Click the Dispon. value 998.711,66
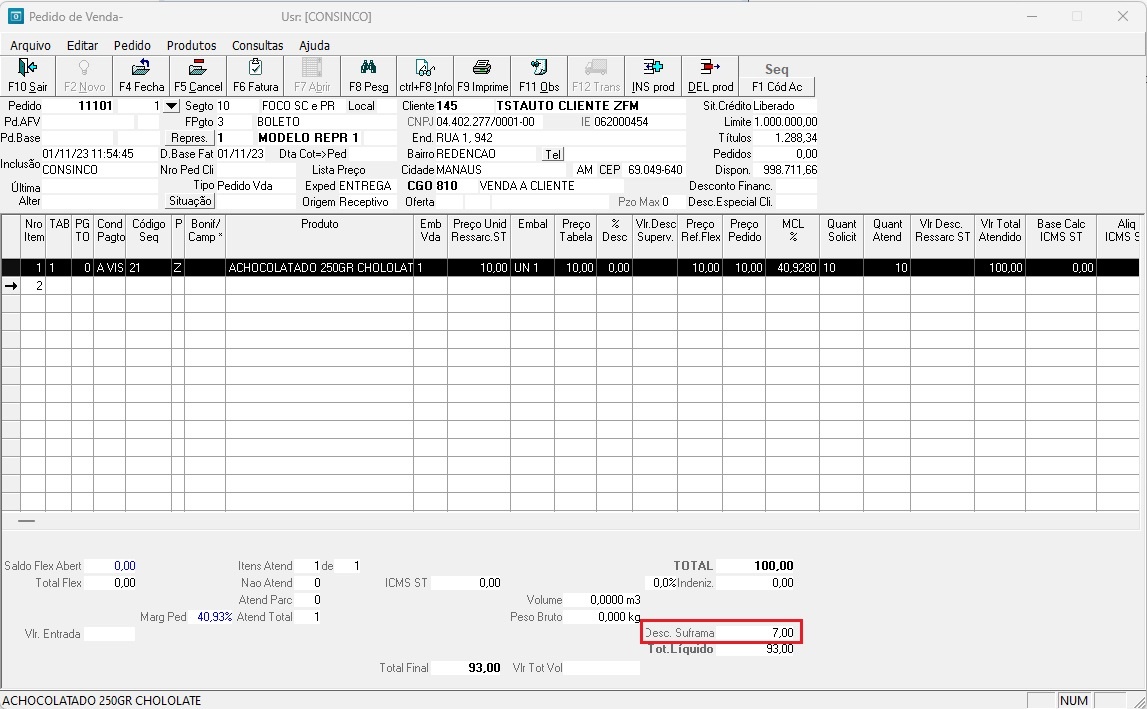Image resolution: width=1147 pixels, height=709 pixels. coord(786,170)
